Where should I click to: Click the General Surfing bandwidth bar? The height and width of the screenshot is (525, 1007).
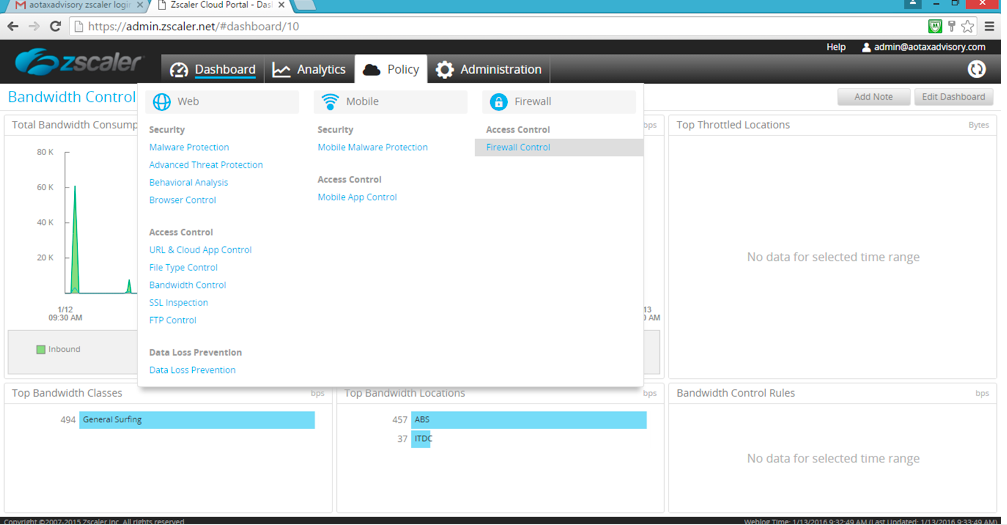(197, 420)
